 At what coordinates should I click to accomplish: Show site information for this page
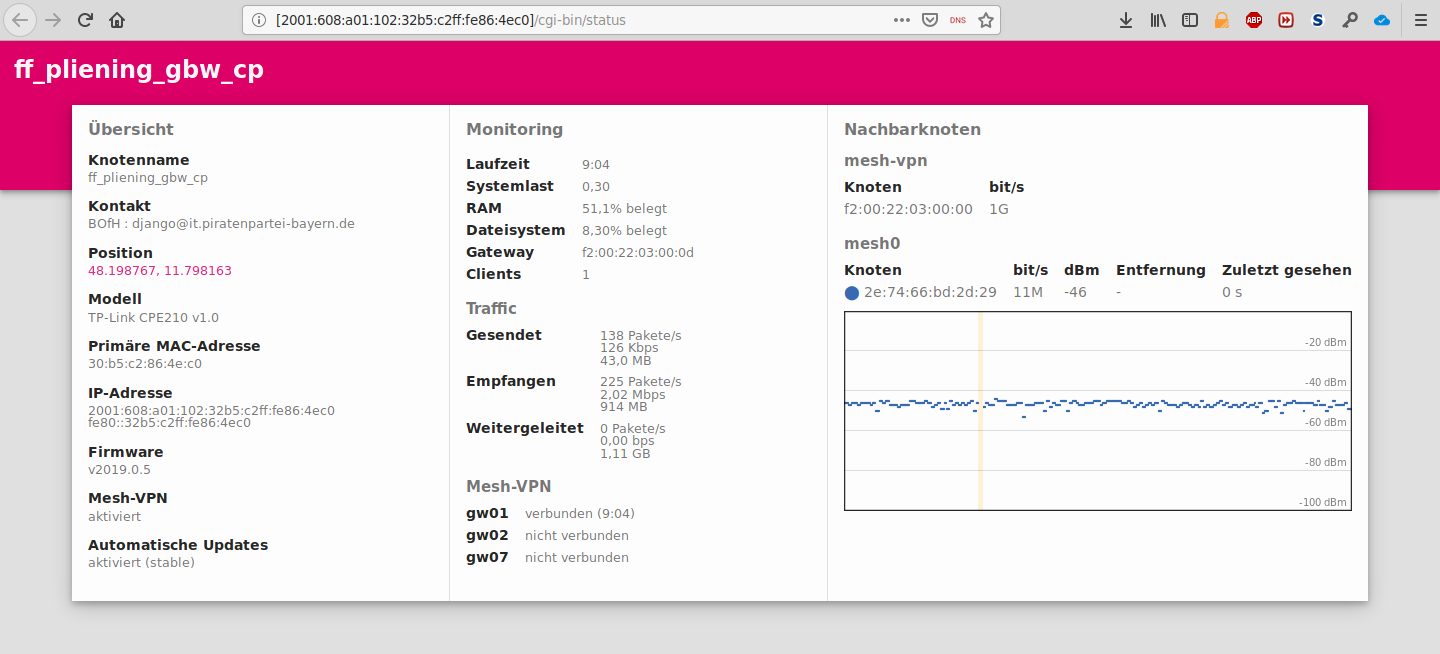point(259,20)
